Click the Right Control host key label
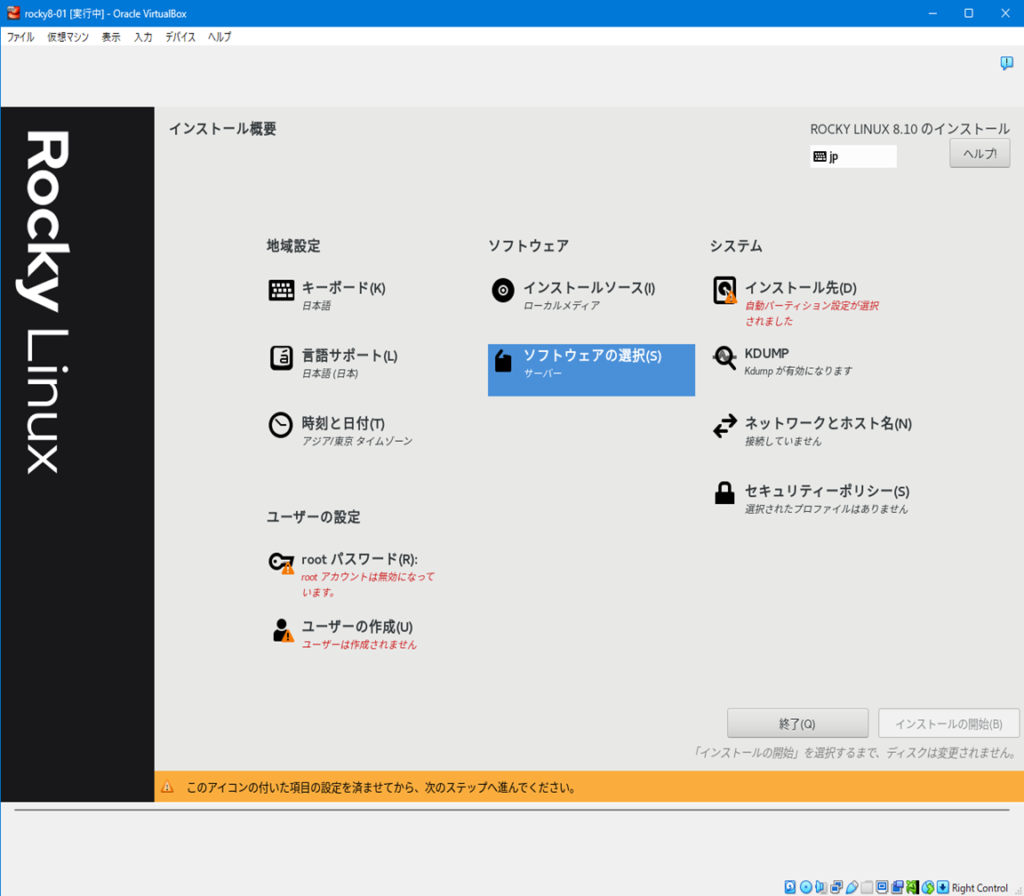 click(x=980, y=888)
